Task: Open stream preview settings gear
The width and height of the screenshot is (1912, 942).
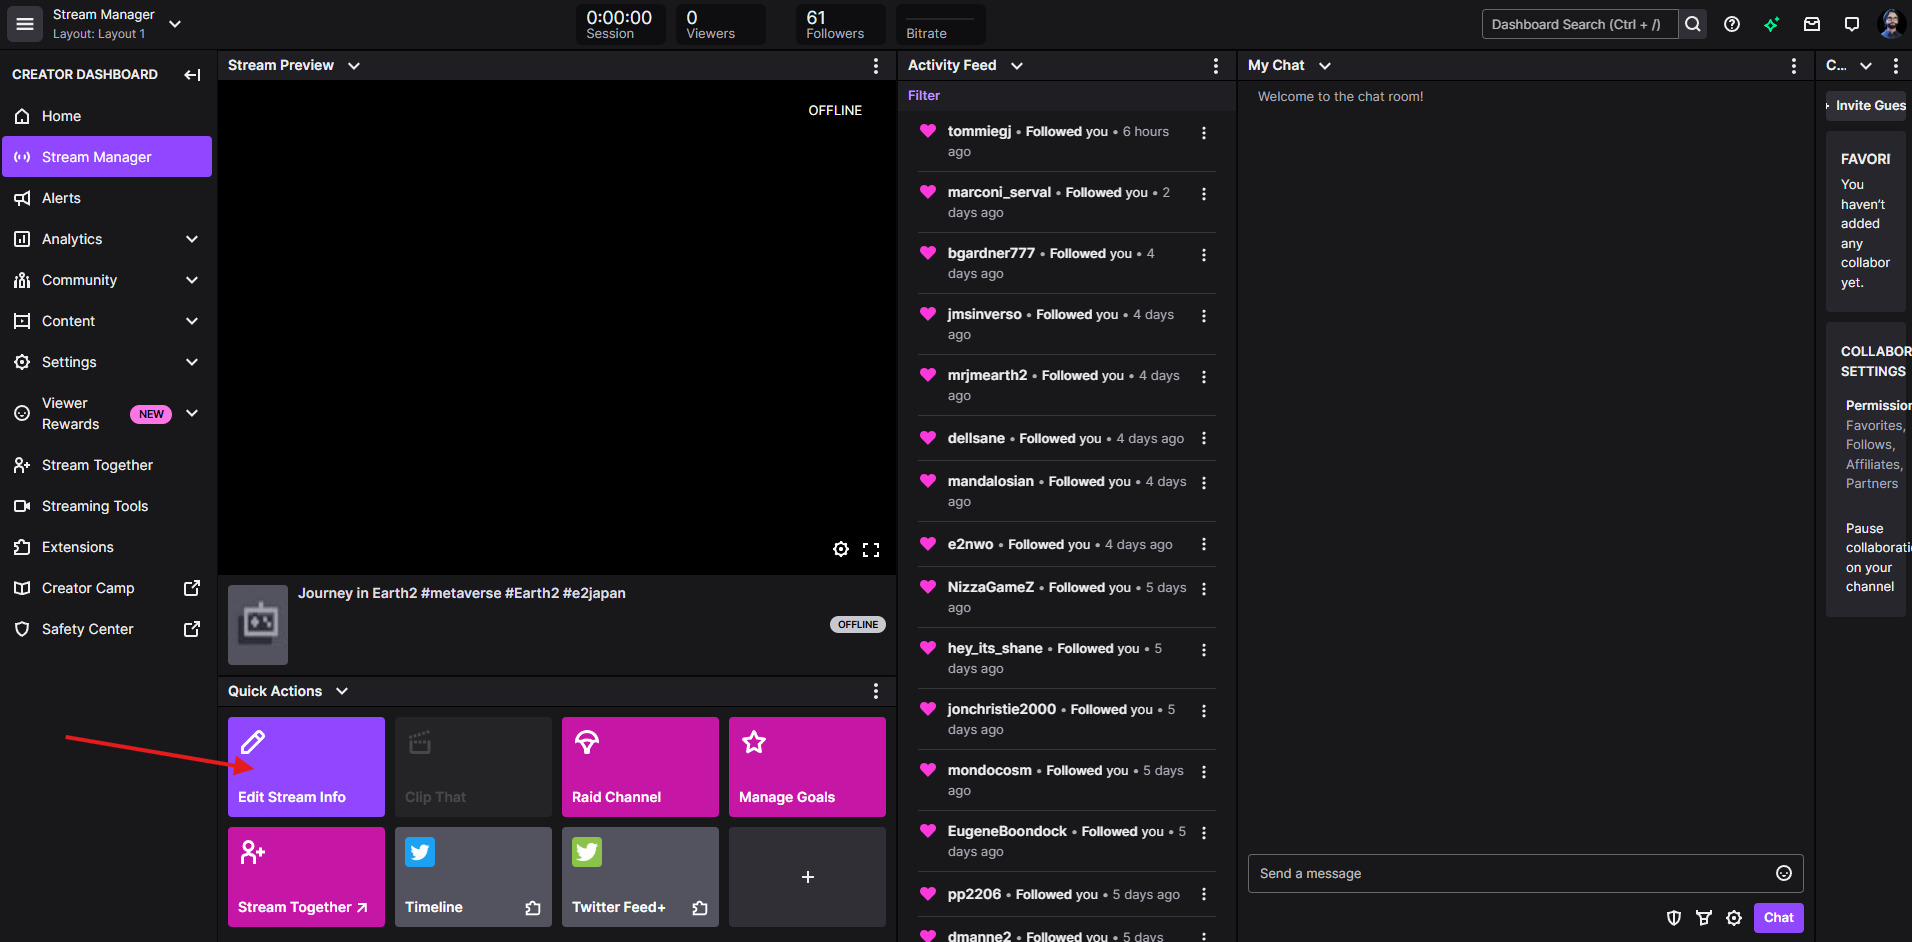Action: coord(841,549)
